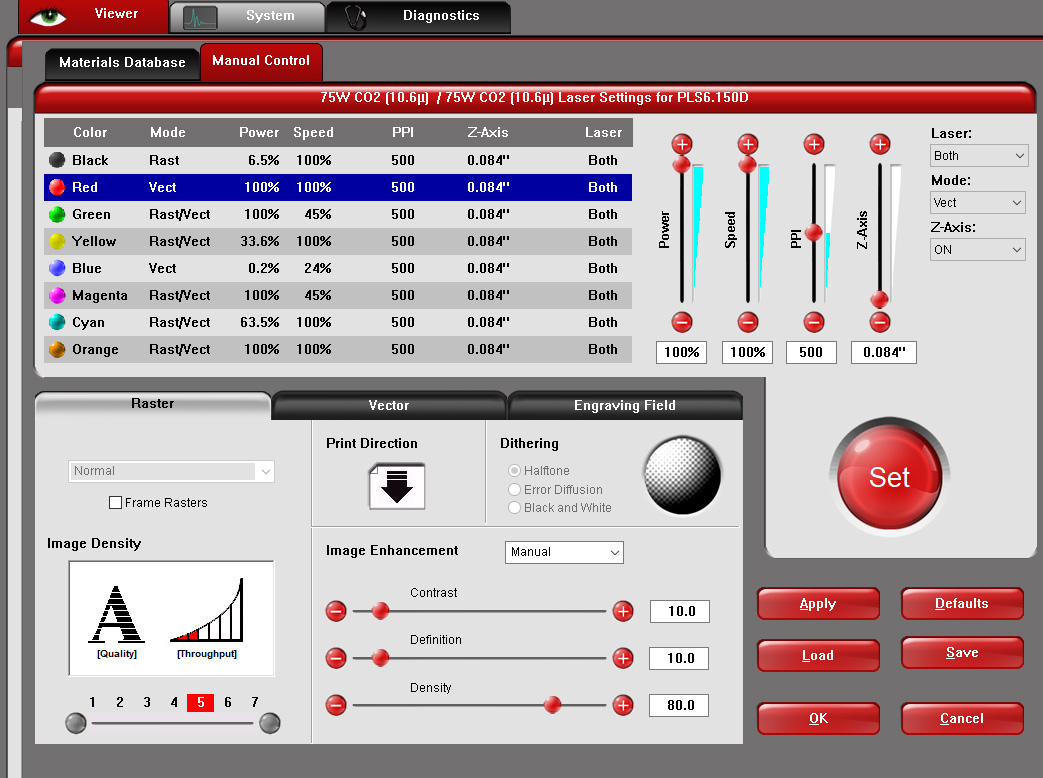This screenshot has height=778, width=1043.
Task: Click the Density slider handle
Action: coord(552,705)
